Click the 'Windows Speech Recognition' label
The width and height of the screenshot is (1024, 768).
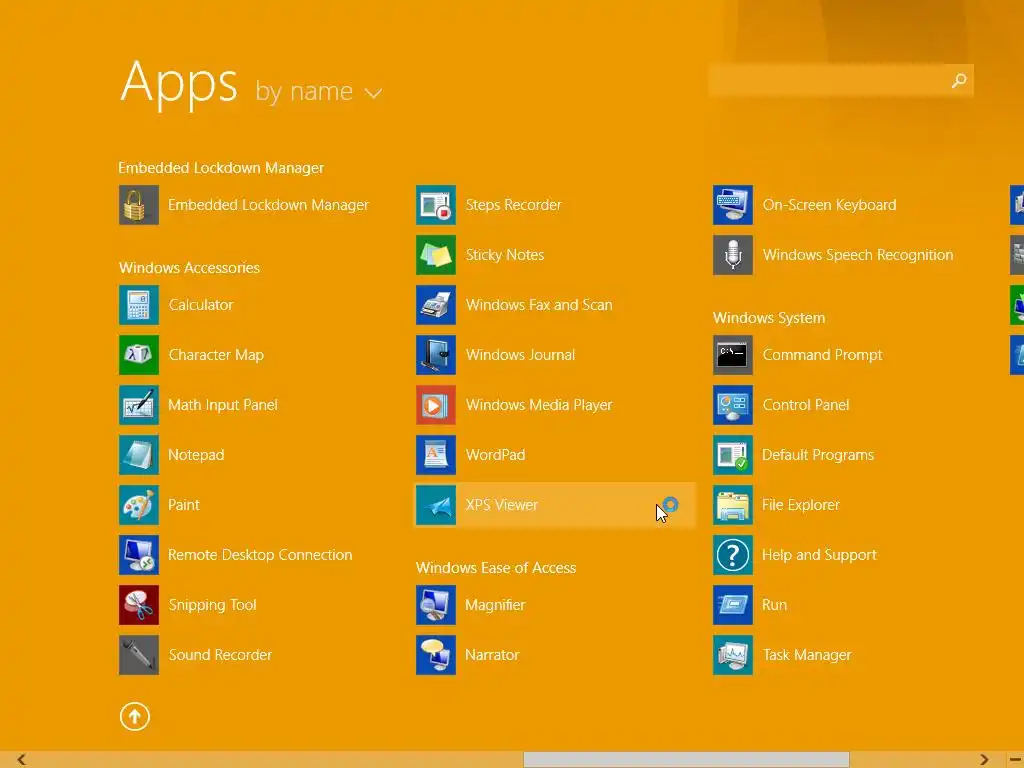point(857,255)
